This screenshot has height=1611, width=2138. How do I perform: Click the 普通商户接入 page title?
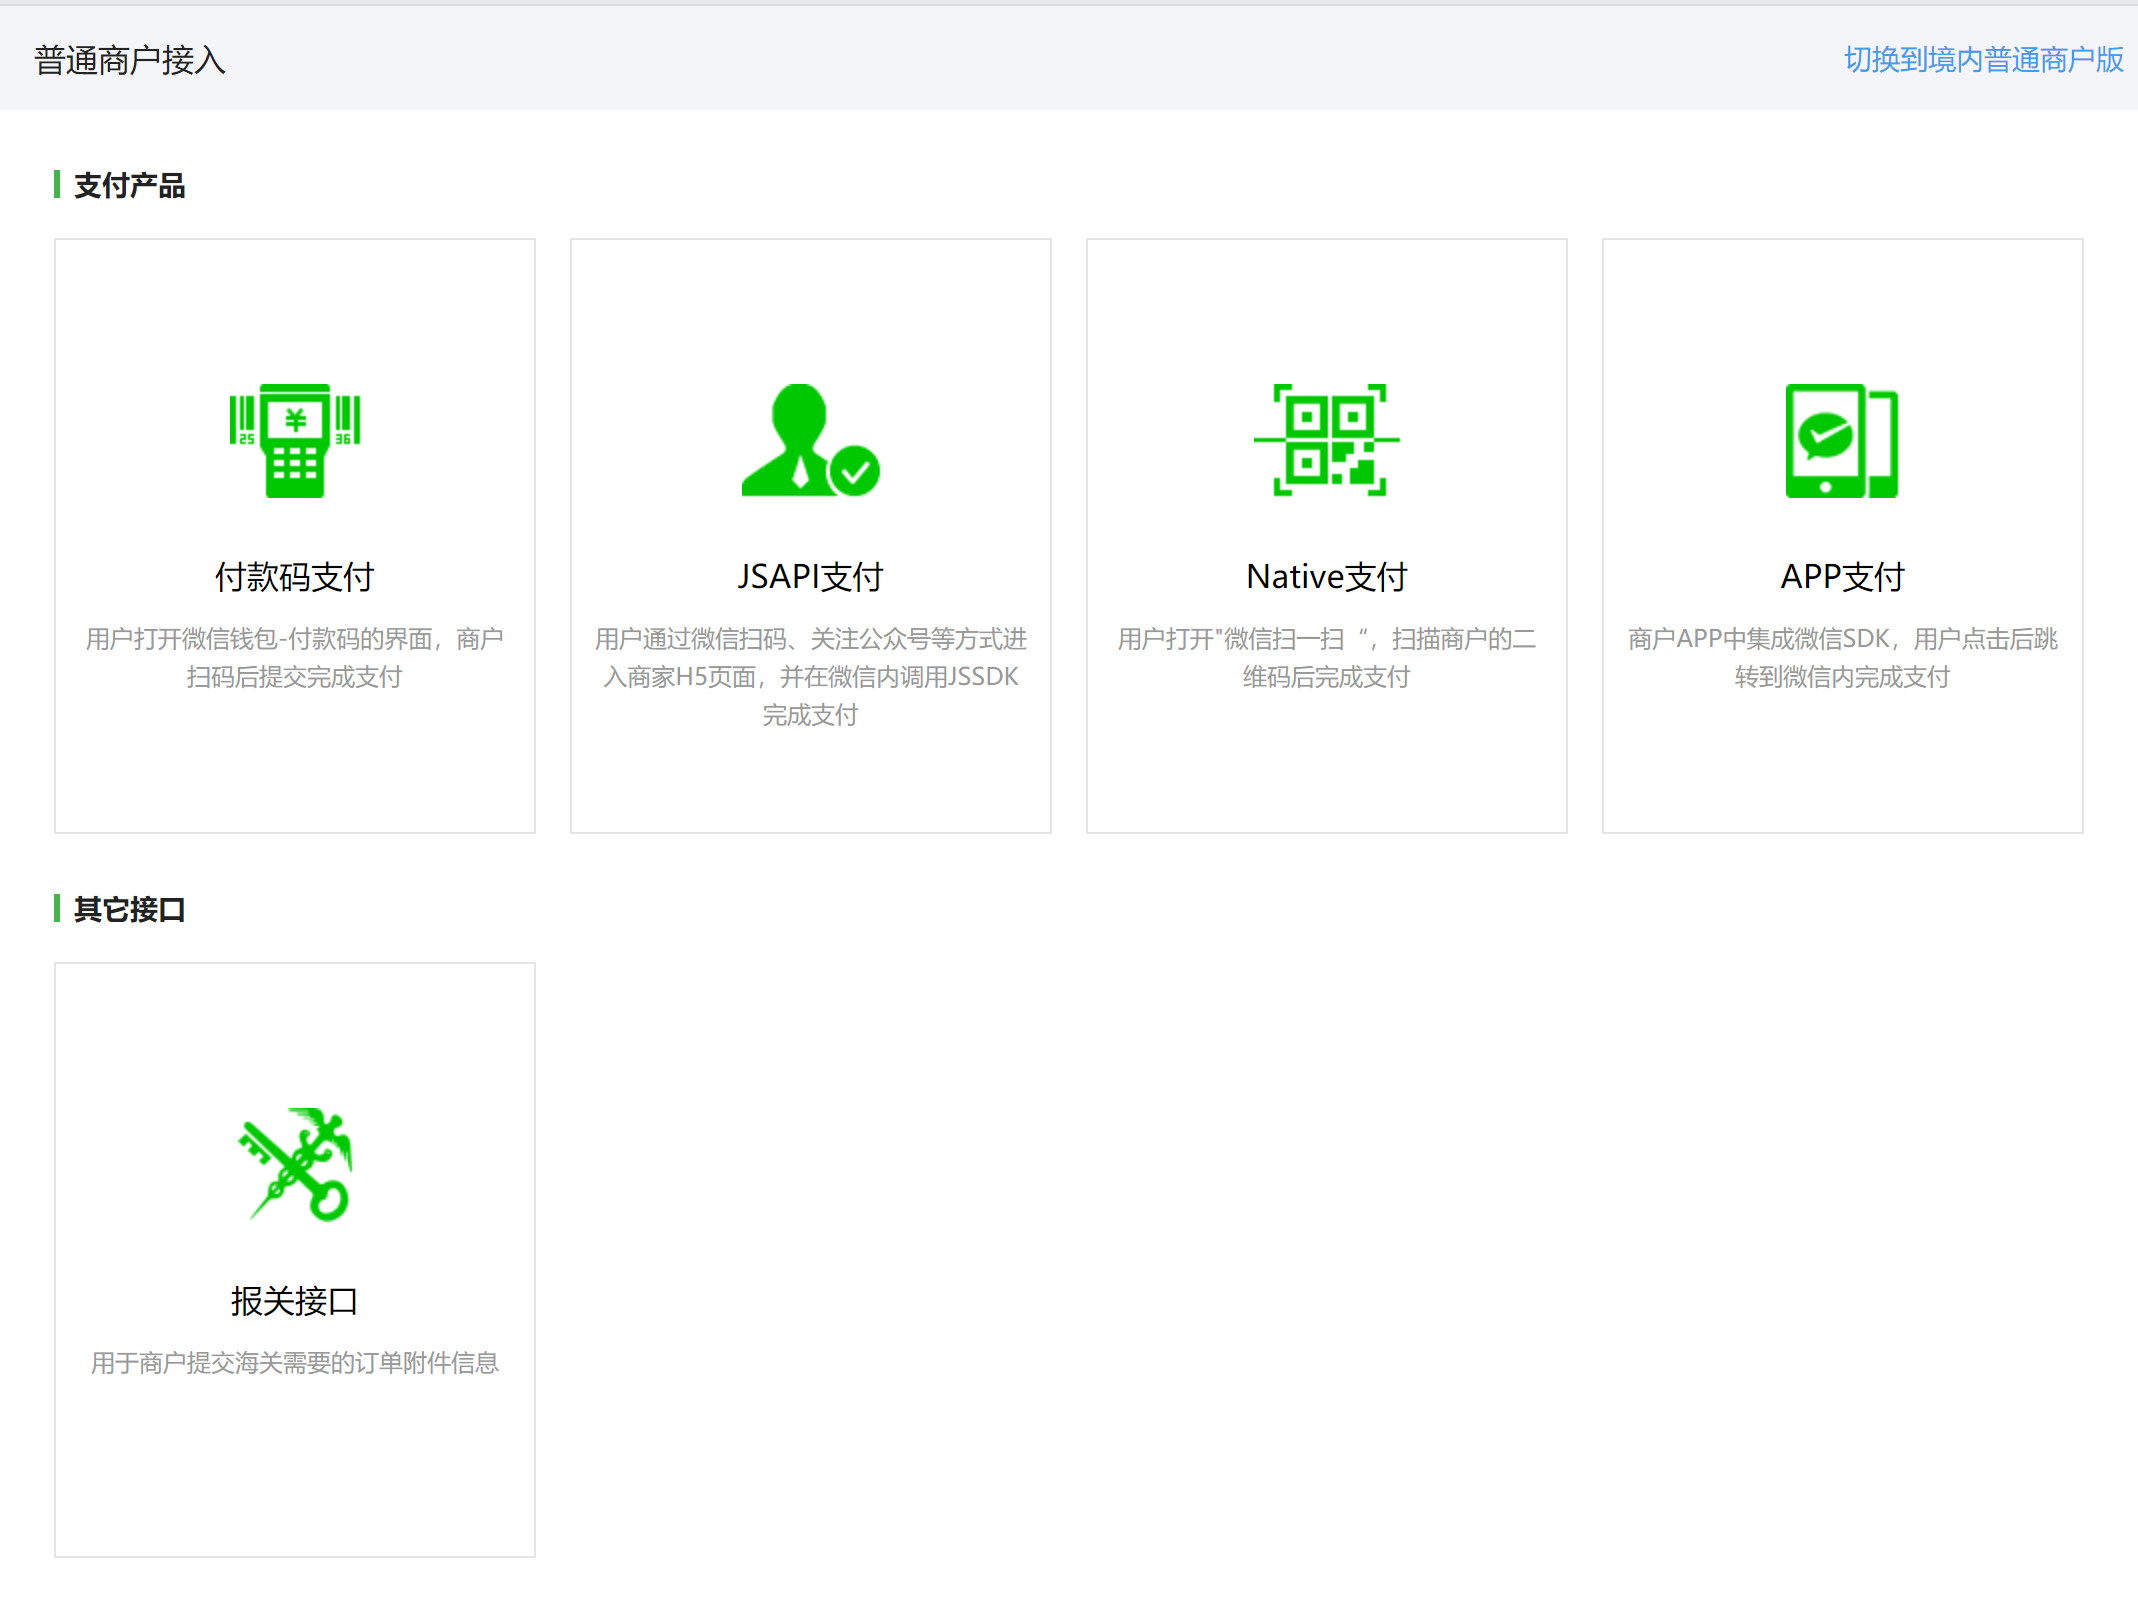(130, 60)
